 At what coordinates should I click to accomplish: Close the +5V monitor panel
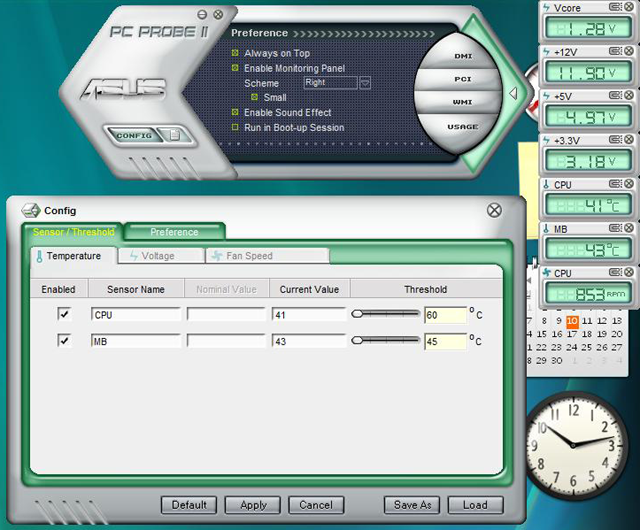coord(629,95)
